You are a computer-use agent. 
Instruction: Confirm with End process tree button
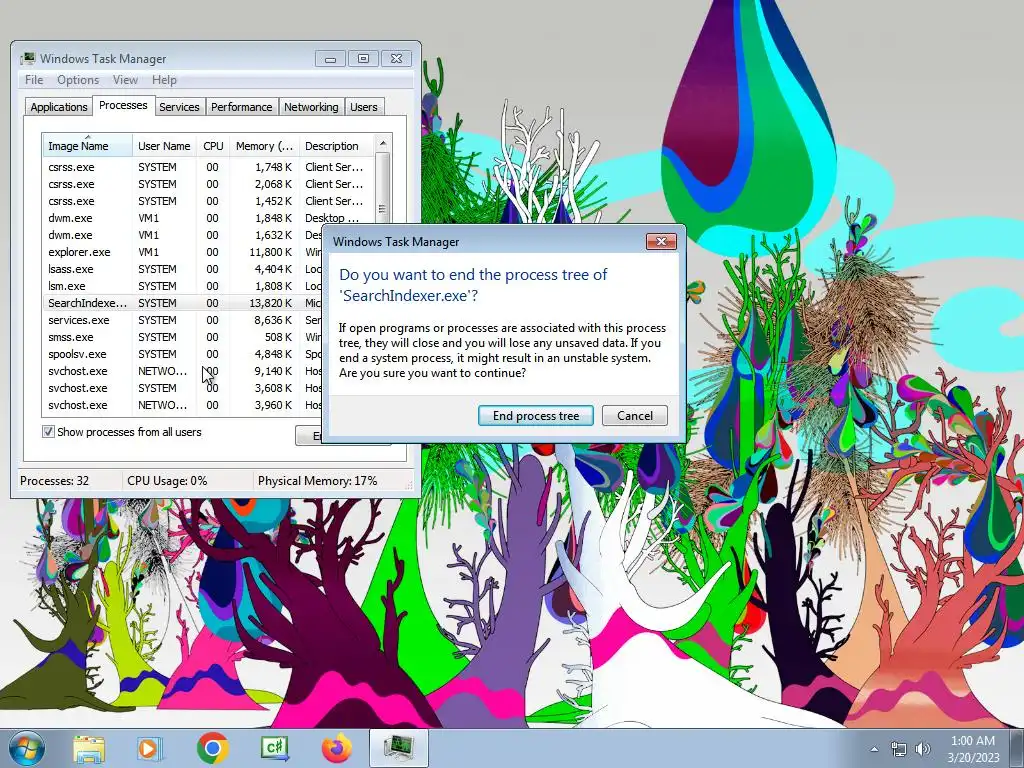[536, 416]
